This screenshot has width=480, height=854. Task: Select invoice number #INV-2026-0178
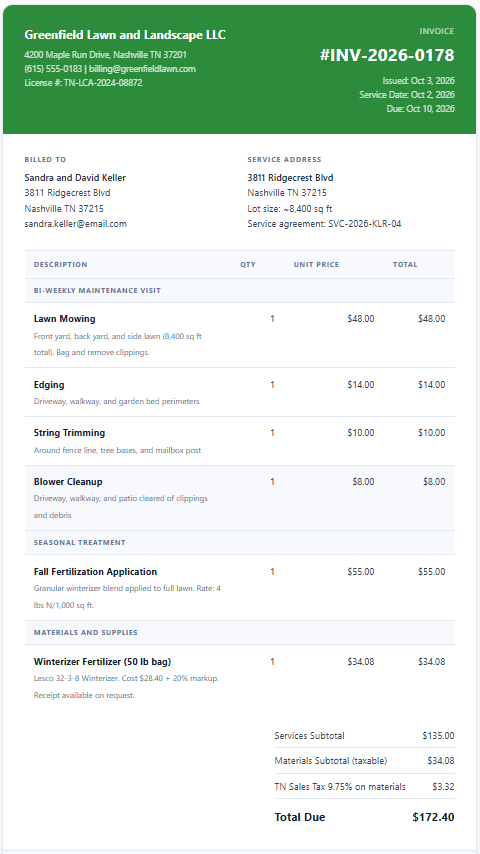coord(387,55)
